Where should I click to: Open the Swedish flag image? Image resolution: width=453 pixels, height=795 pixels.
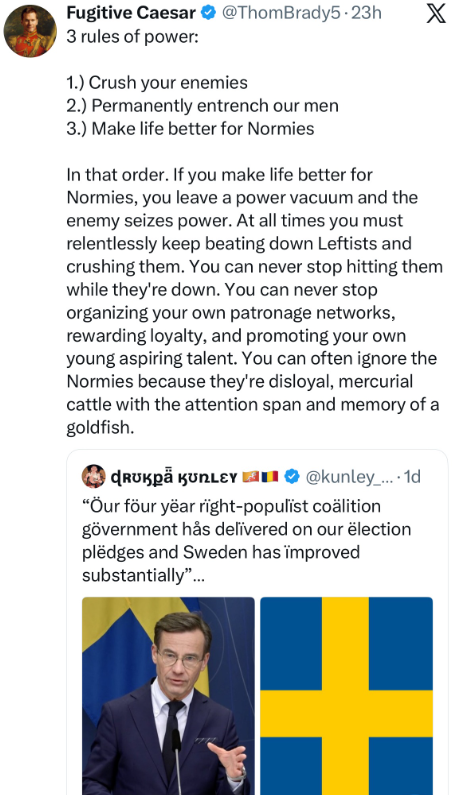346,696
